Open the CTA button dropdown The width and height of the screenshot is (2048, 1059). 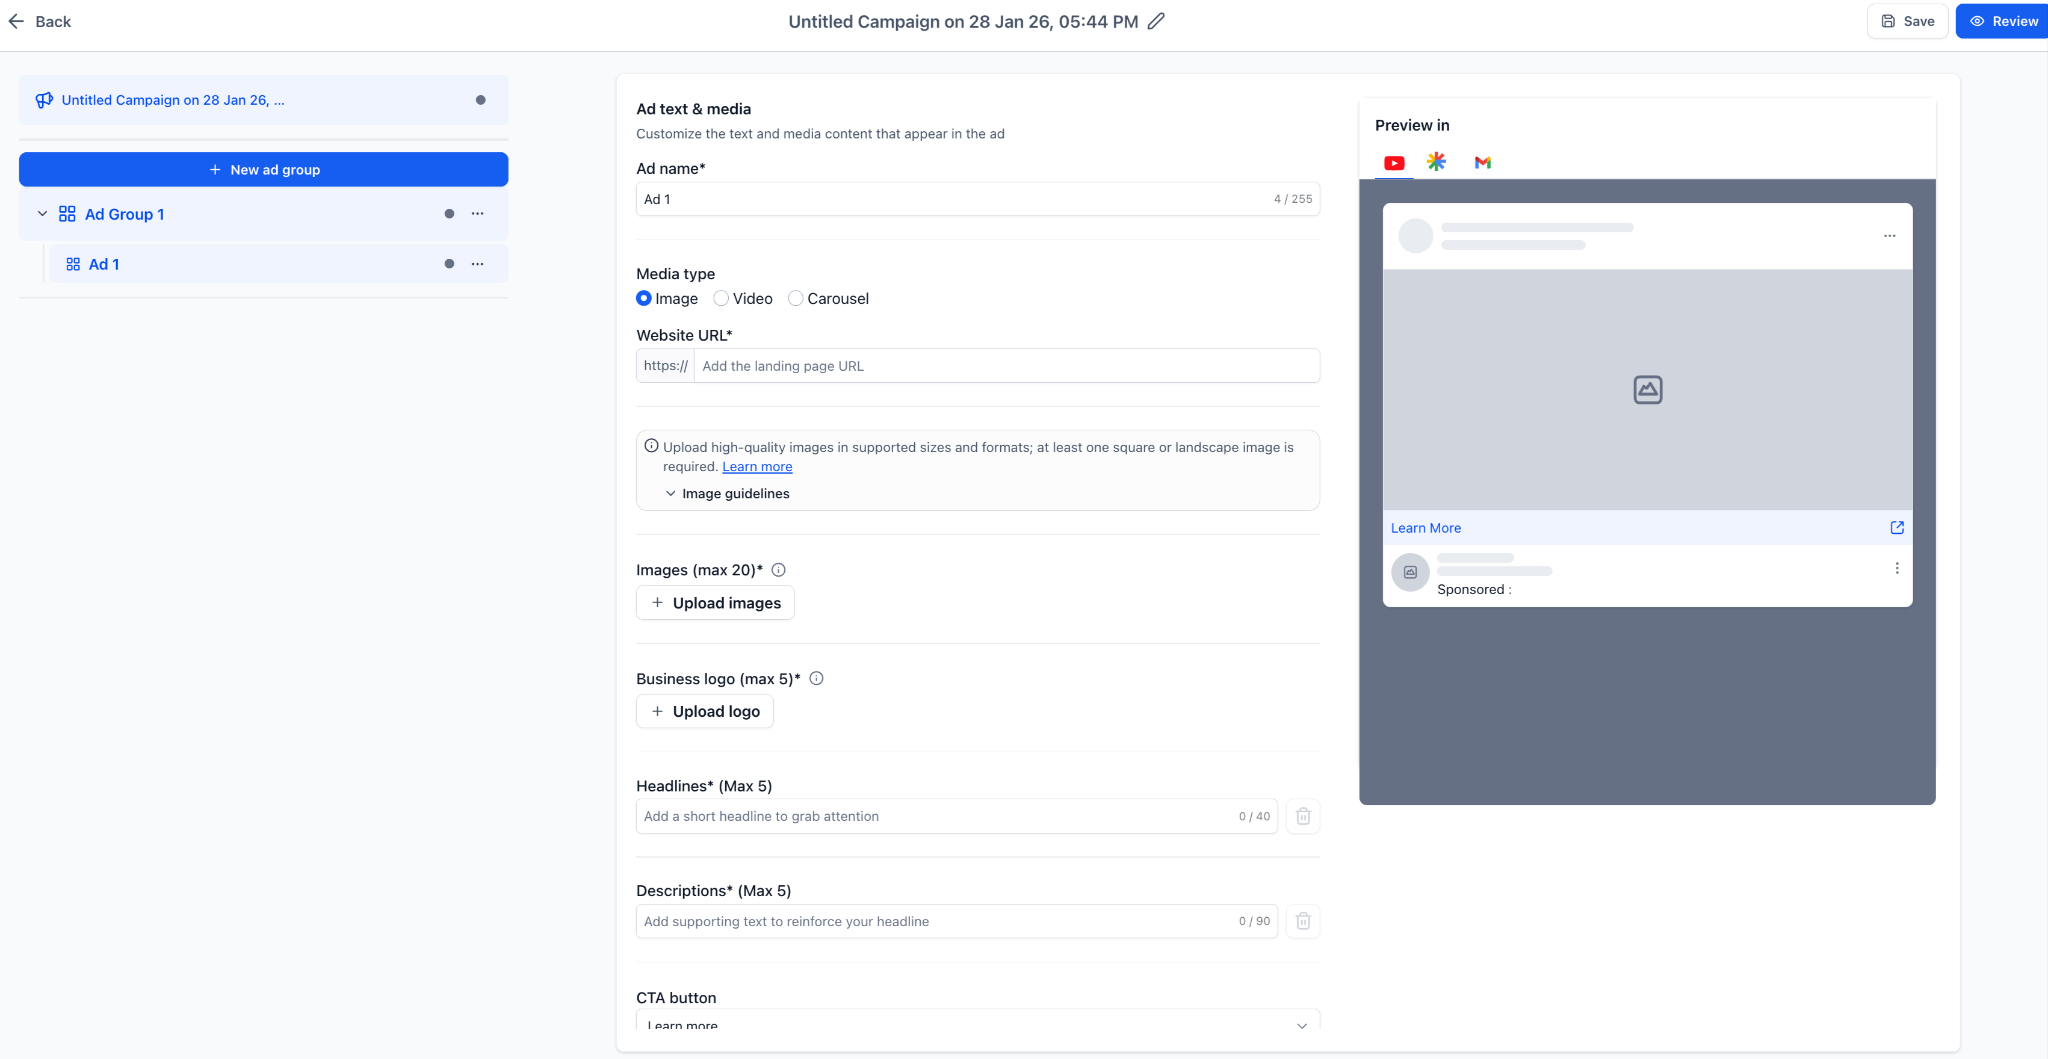pyautogui.click(x=978, y=1020)
